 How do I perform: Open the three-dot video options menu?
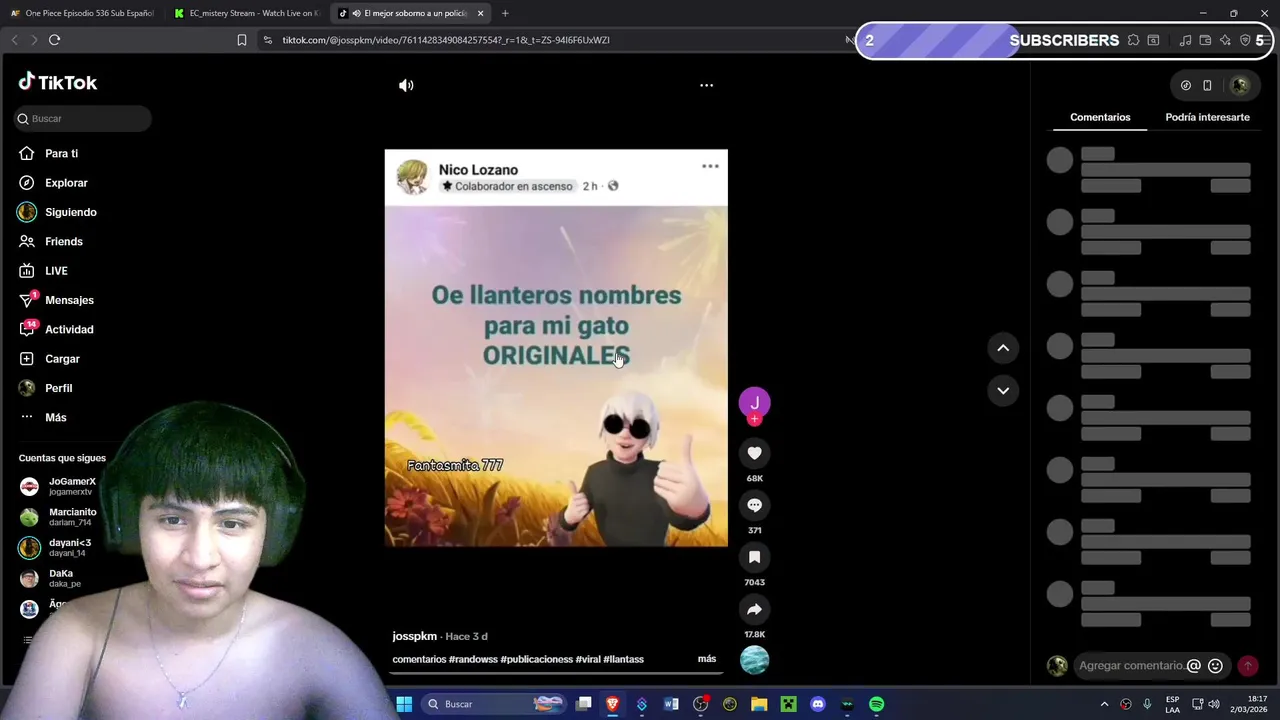click(x=706, y=85)
